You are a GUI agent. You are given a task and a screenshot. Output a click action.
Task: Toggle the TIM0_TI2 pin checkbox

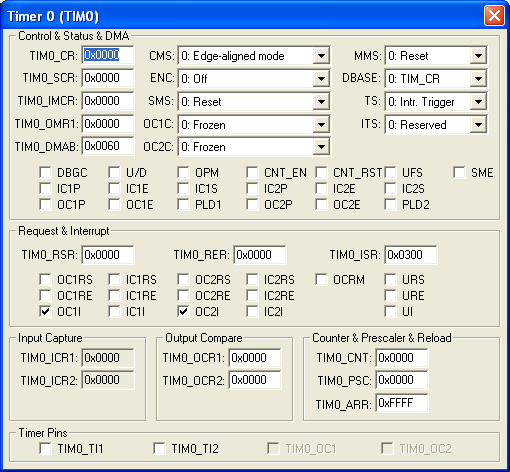click(x=159, y=448)
